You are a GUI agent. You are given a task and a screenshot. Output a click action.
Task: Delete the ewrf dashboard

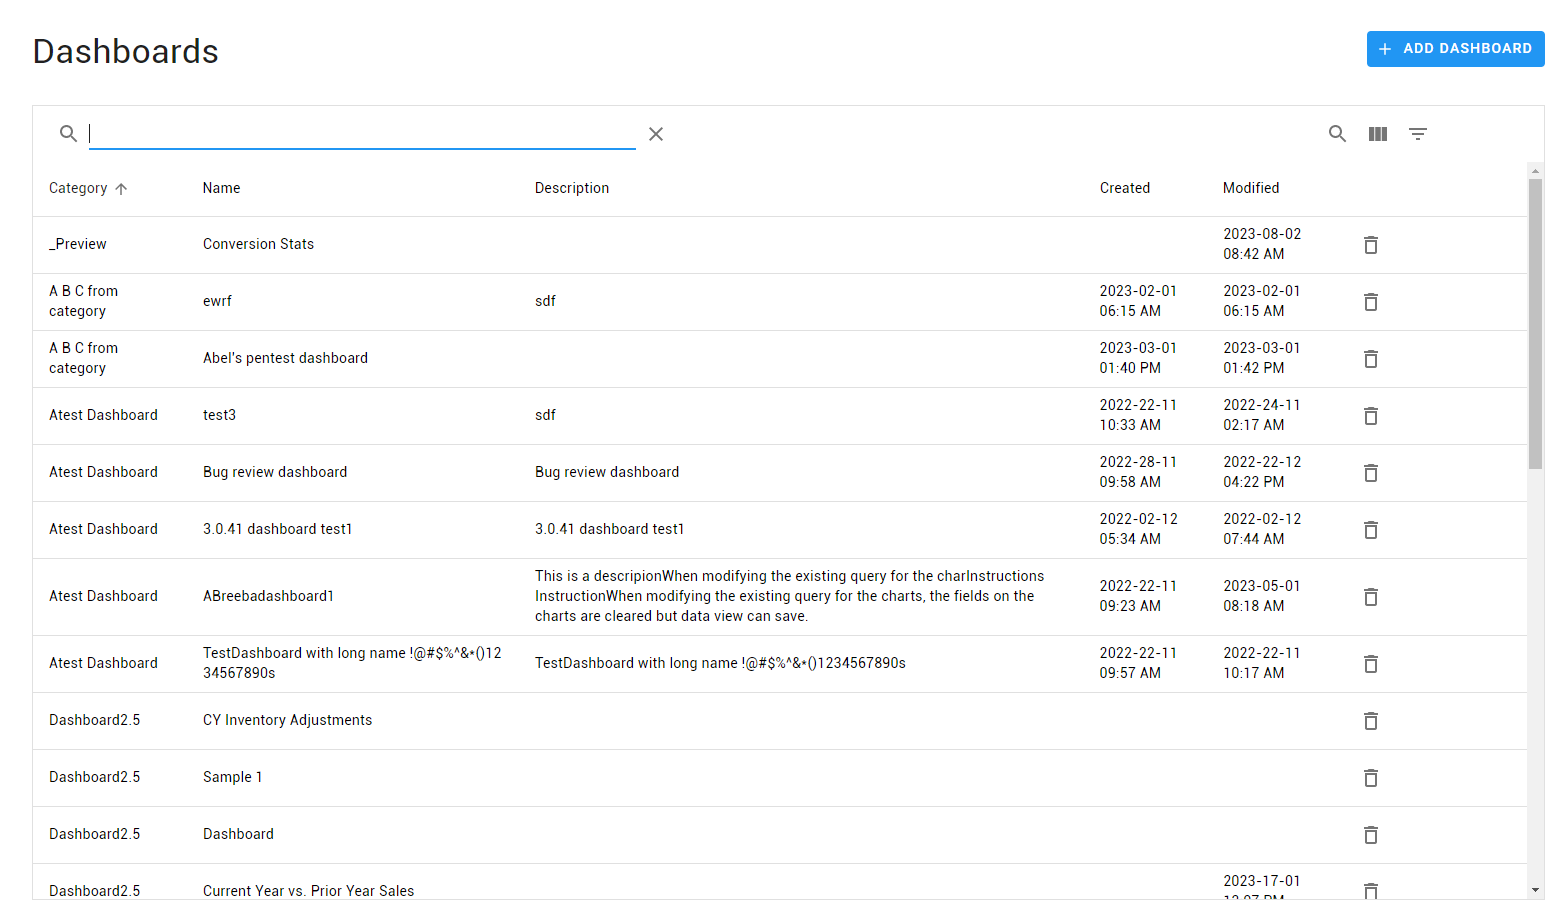(1371, 302)
